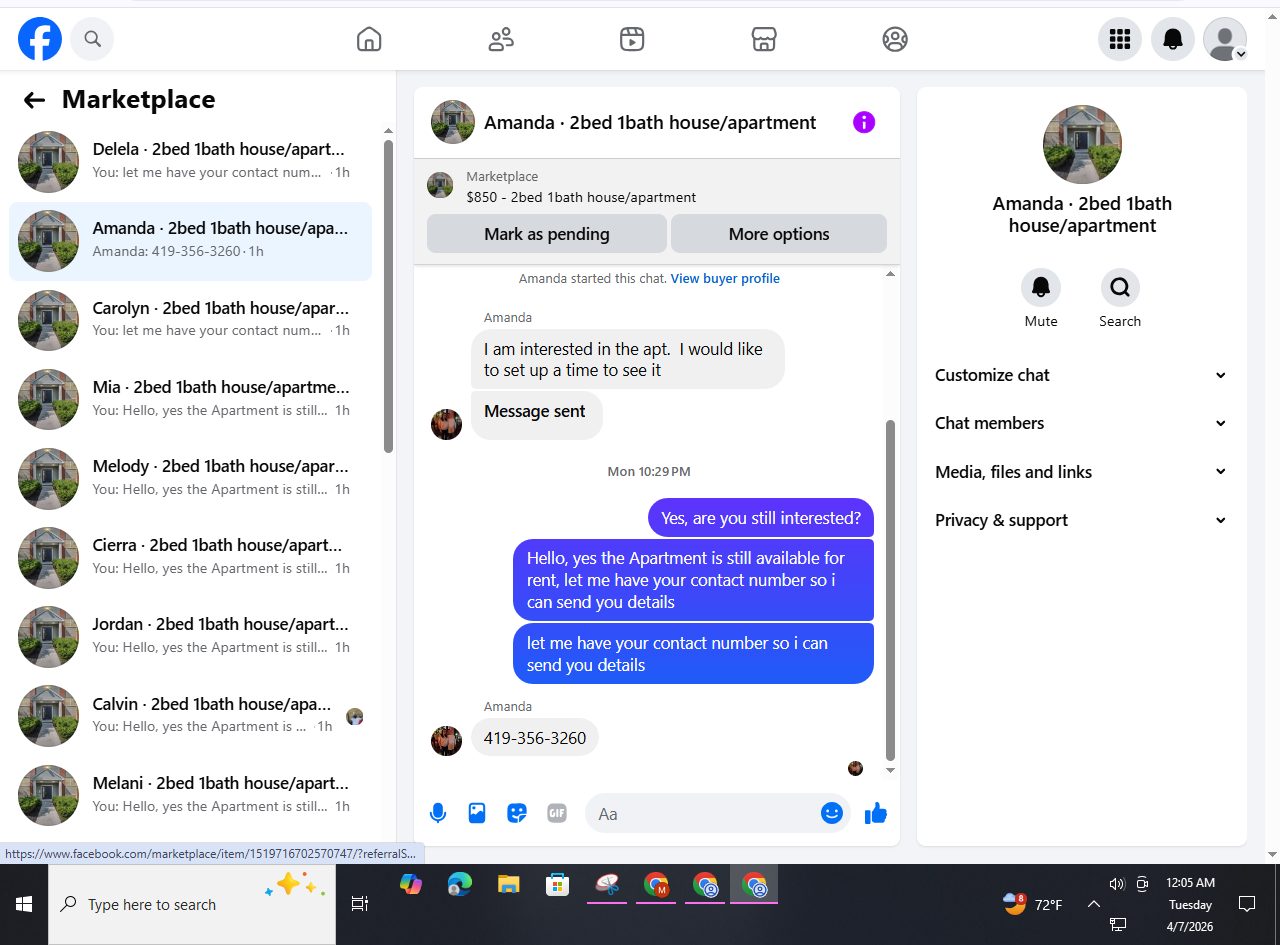Click Amanda's avatar beside phone number message
This screenshot has width=1280, height=945.
point(446,741)
